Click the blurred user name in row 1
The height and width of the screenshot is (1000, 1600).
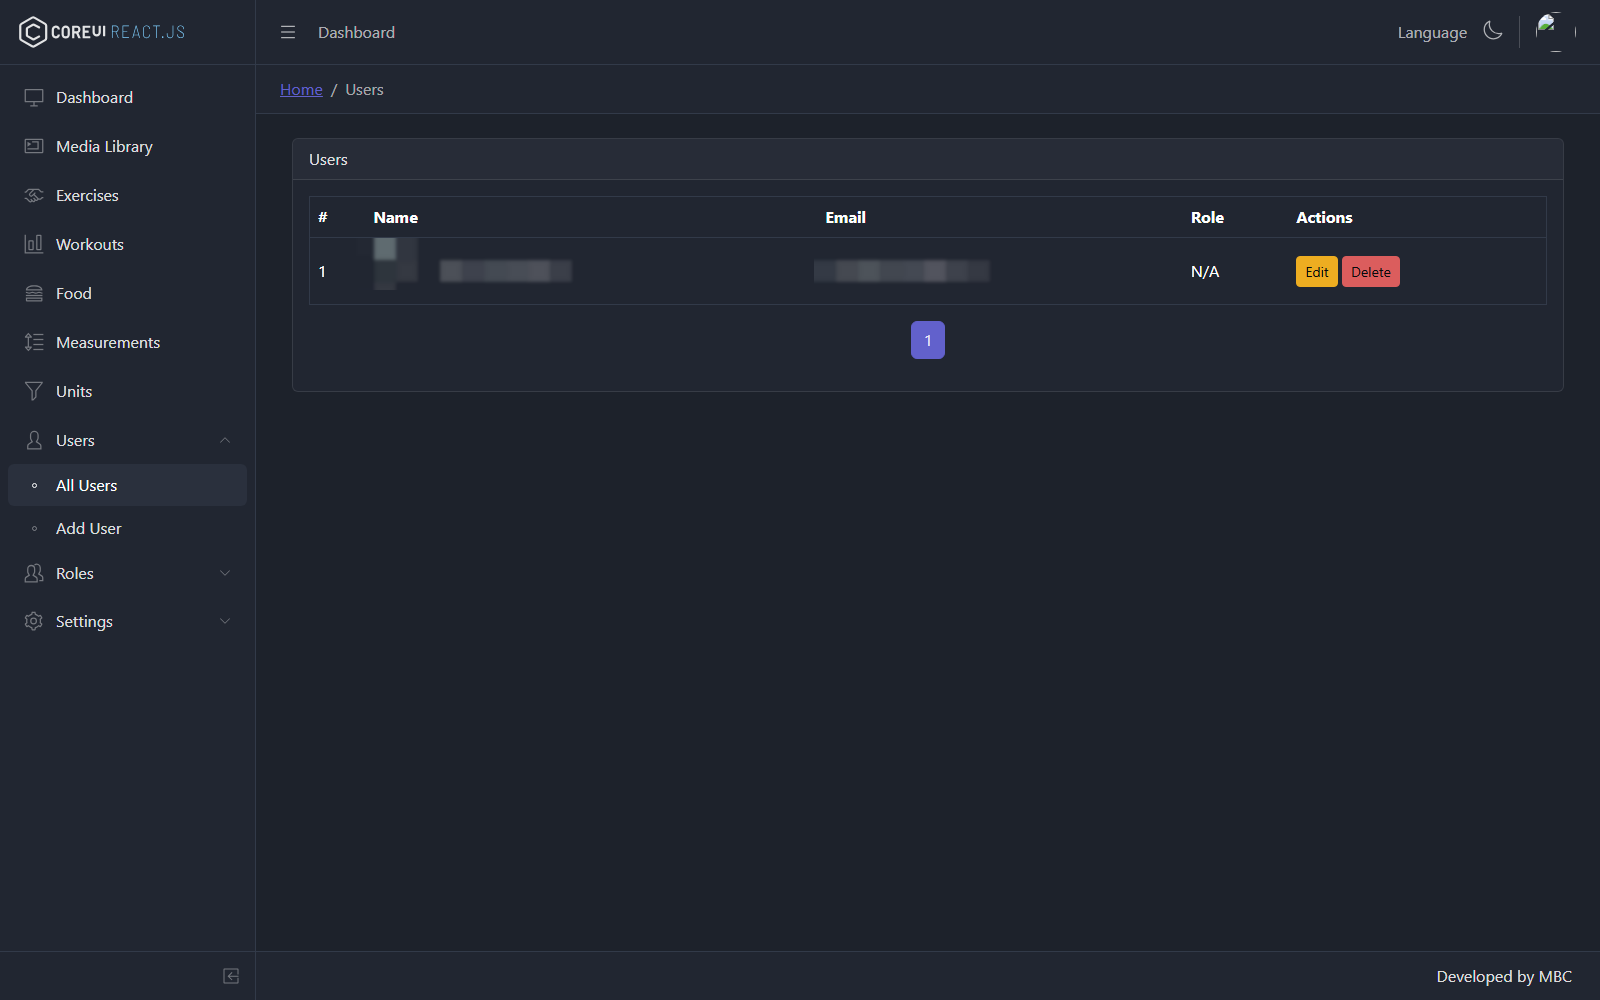click(506, 271)
